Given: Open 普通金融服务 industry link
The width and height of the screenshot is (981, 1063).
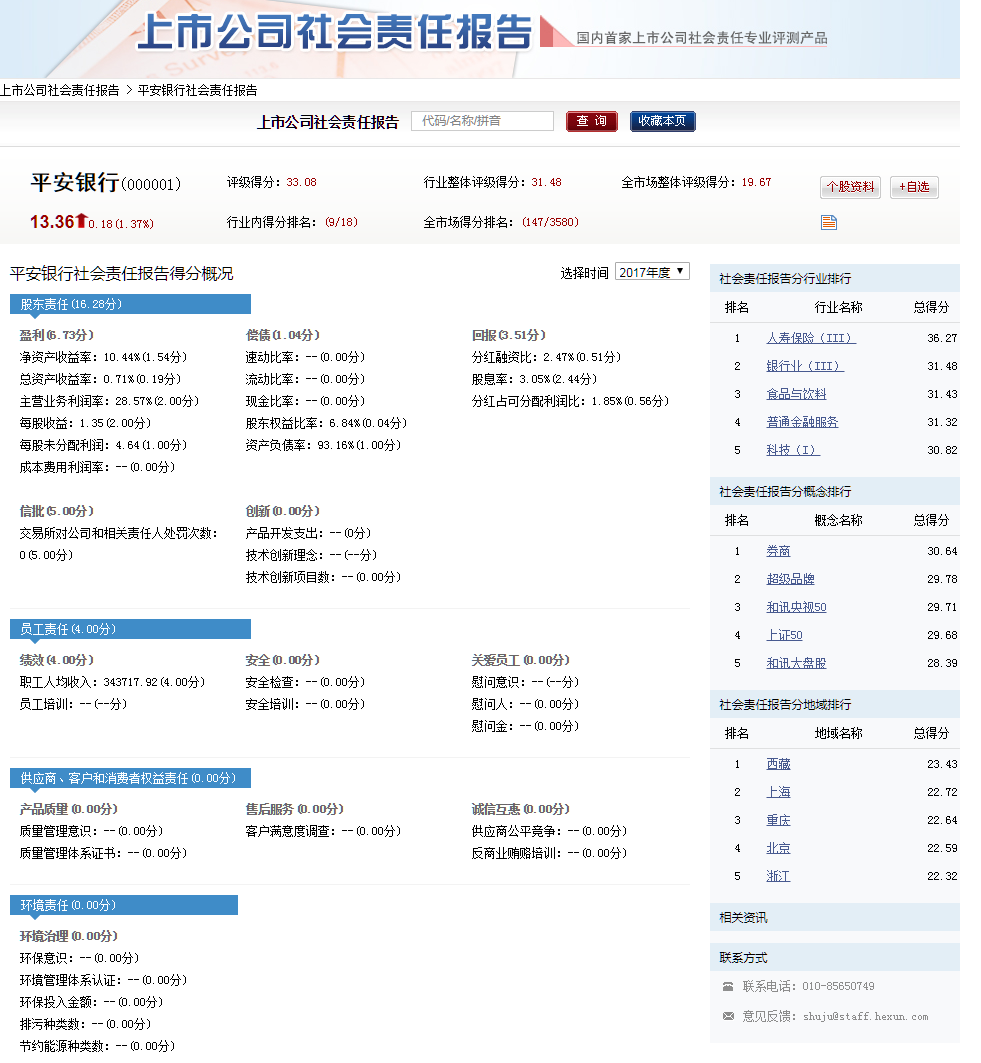Looking at the screenshot, I should pos(802,422).
